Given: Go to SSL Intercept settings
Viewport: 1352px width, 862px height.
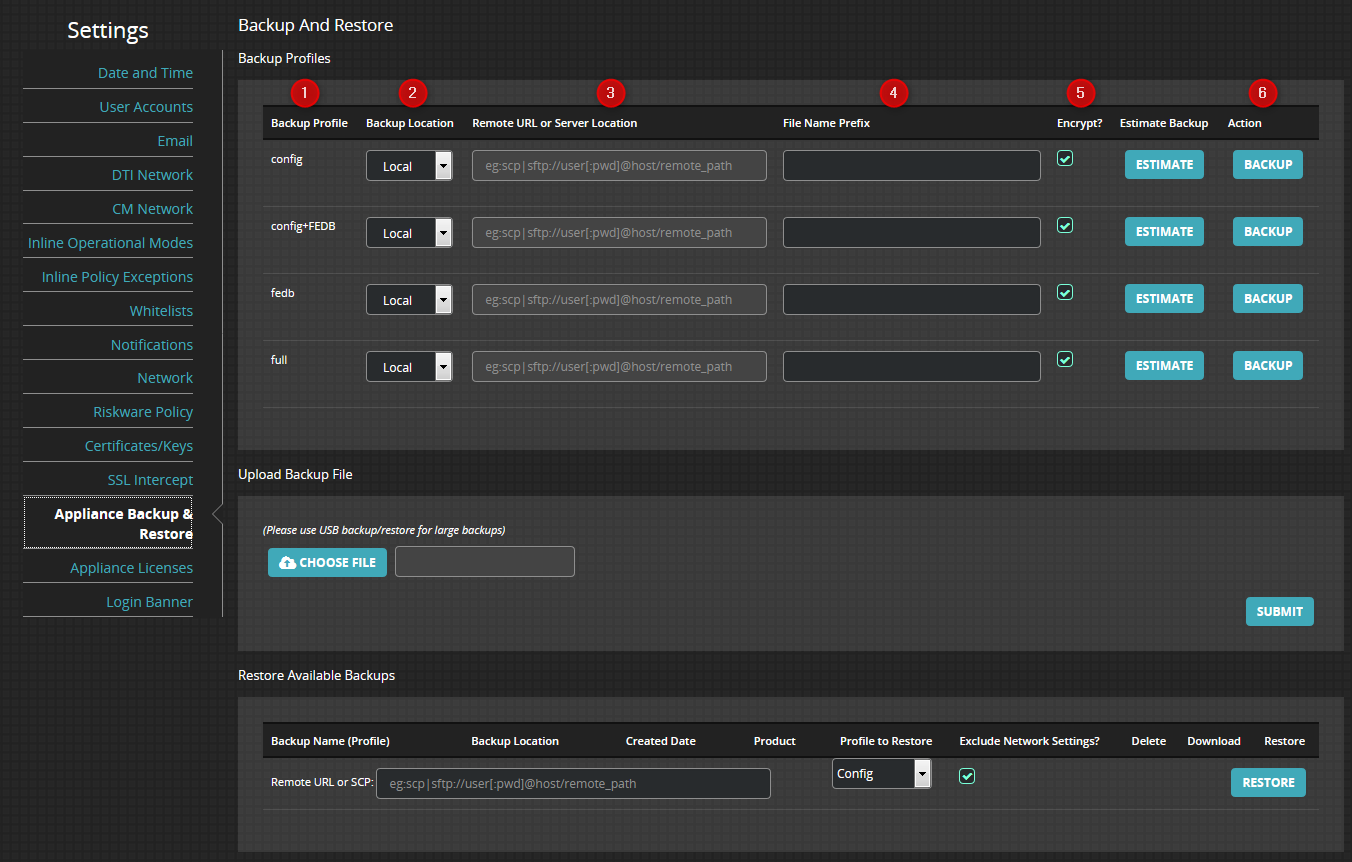Looking at the screenshot, I should pyautogui.click(x=150, y=480).
